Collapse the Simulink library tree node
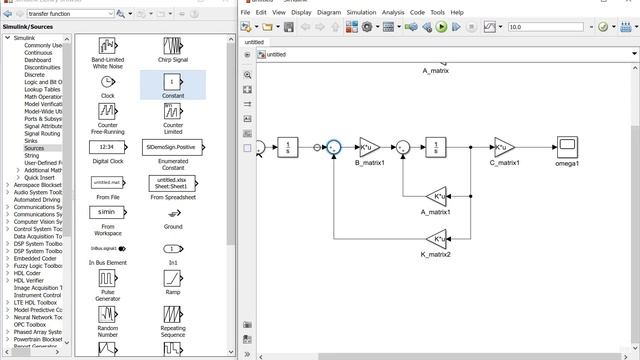This screenshot has width=640, height=360. click(7, 38)
